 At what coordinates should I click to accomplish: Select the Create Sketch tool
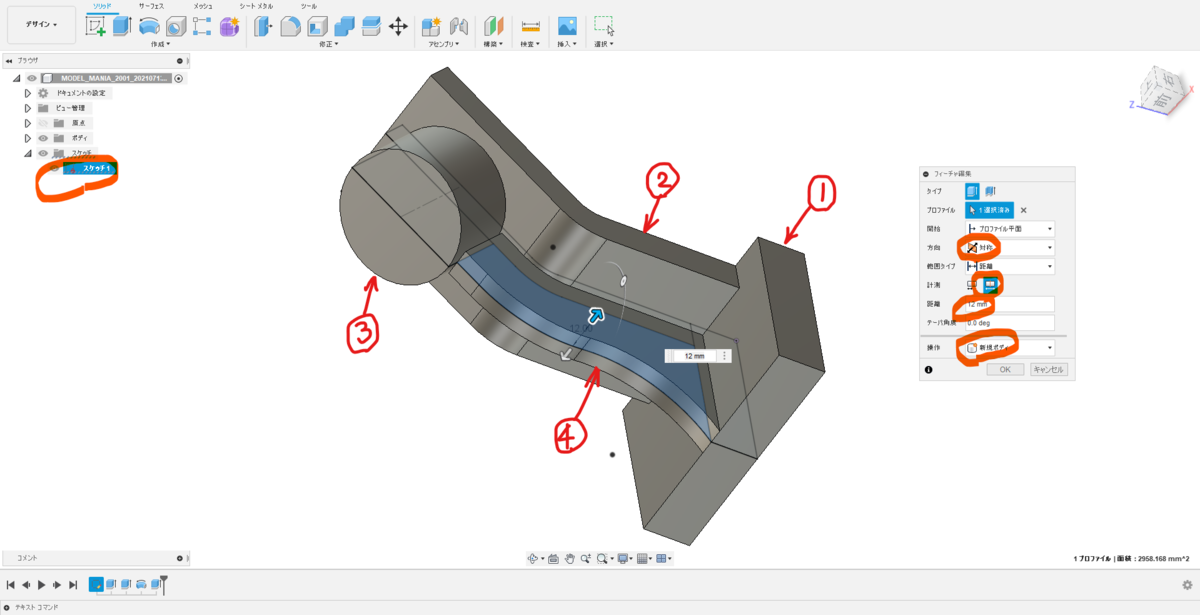click(96, 27)
